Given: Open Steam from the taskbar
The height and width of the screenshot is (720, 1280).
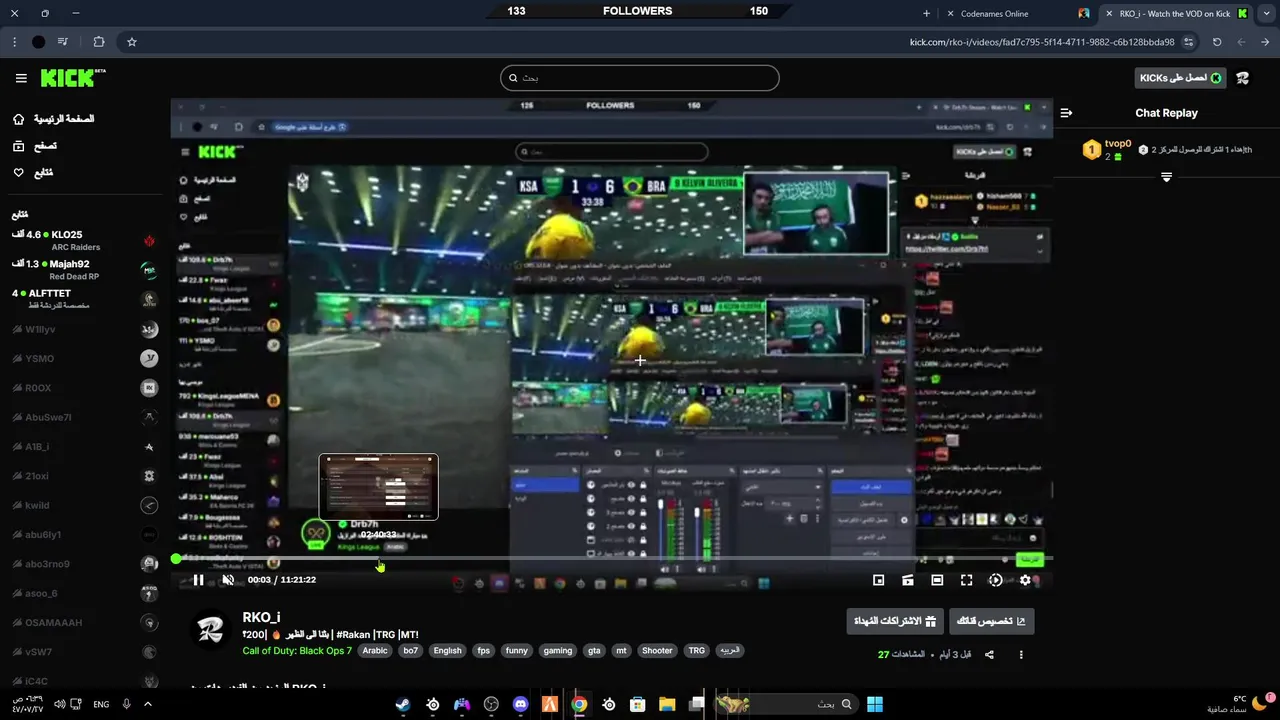Looking at the screenshot, I should (x=402, y=704).
